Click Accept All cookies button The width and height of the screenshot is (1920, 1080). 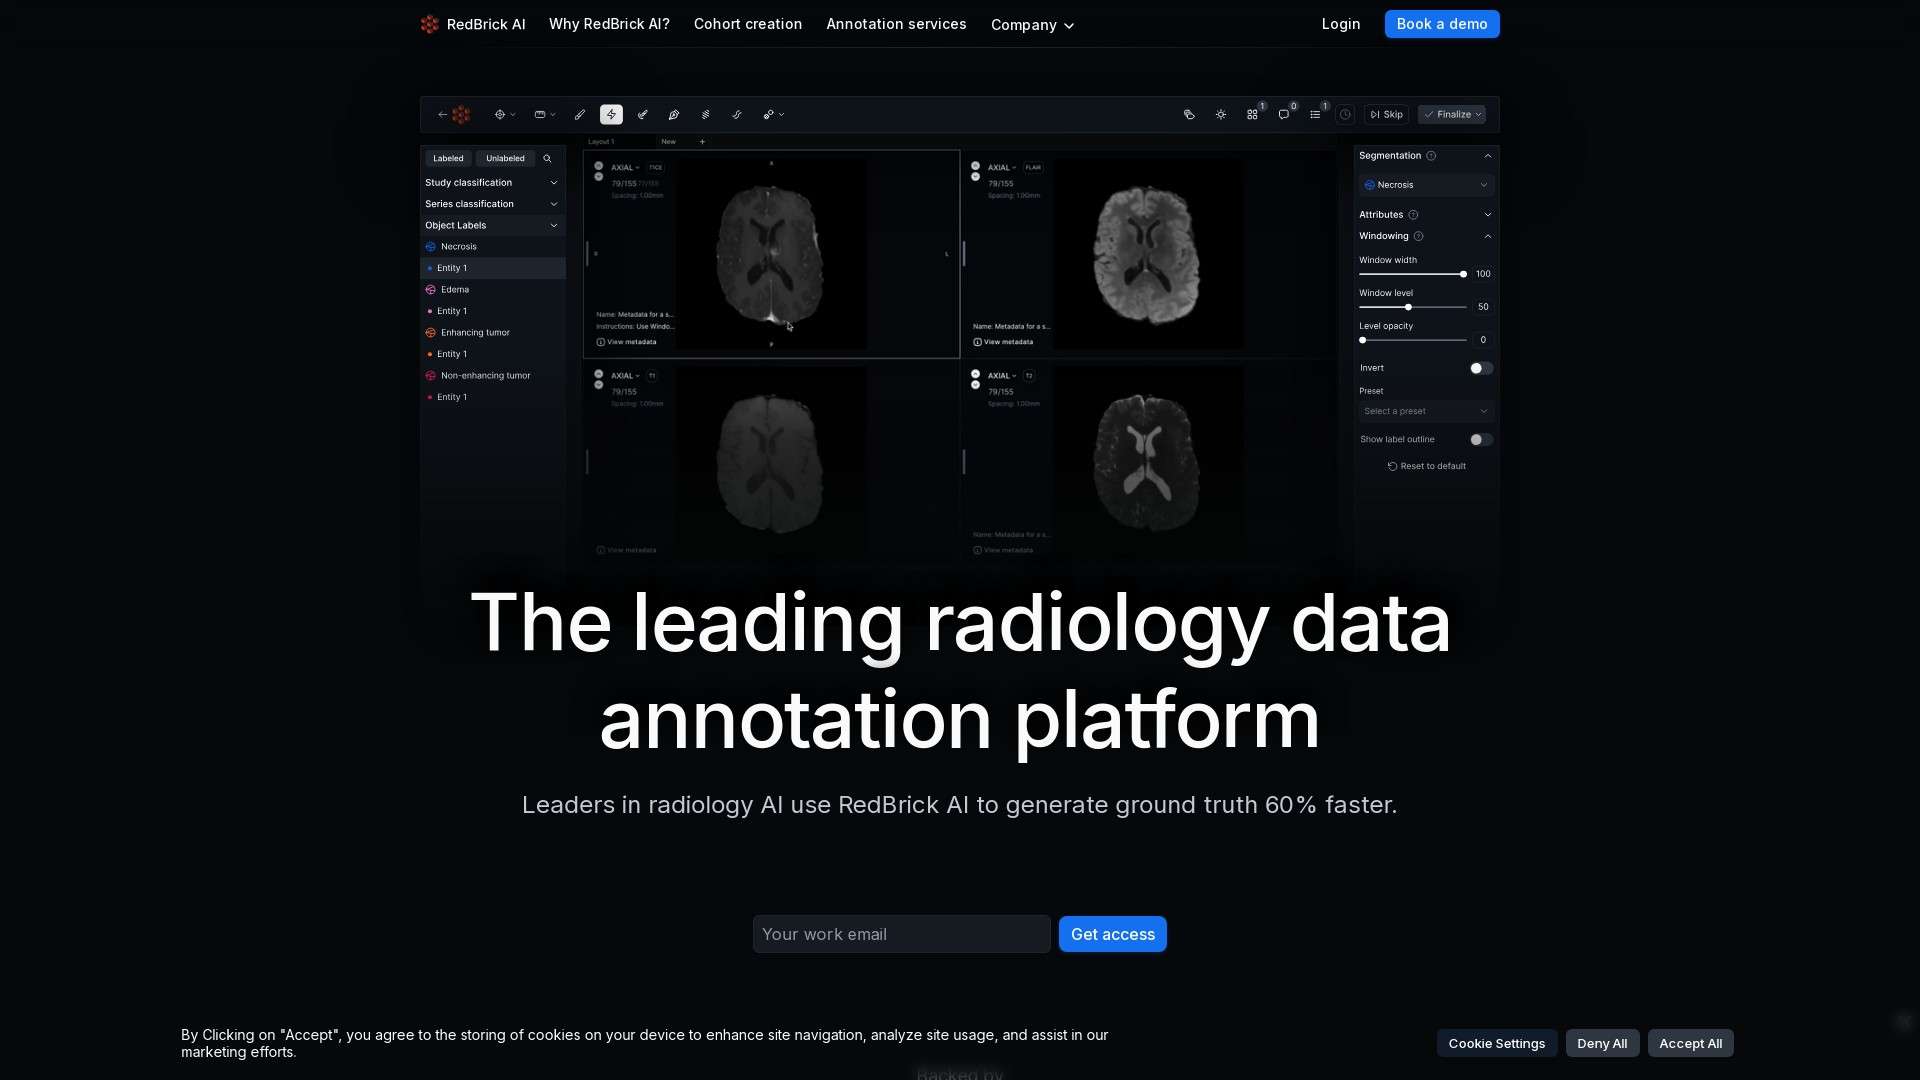point(1690,1043)
